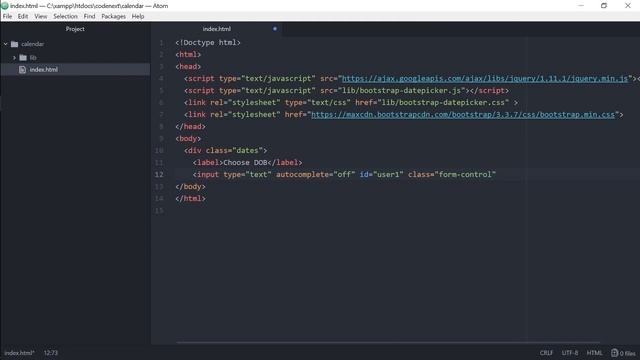Image resolution: width=640 pixels, height=360 pixels.
Task: Click autocomplete "off" attribute value
Action: point(344,175)
